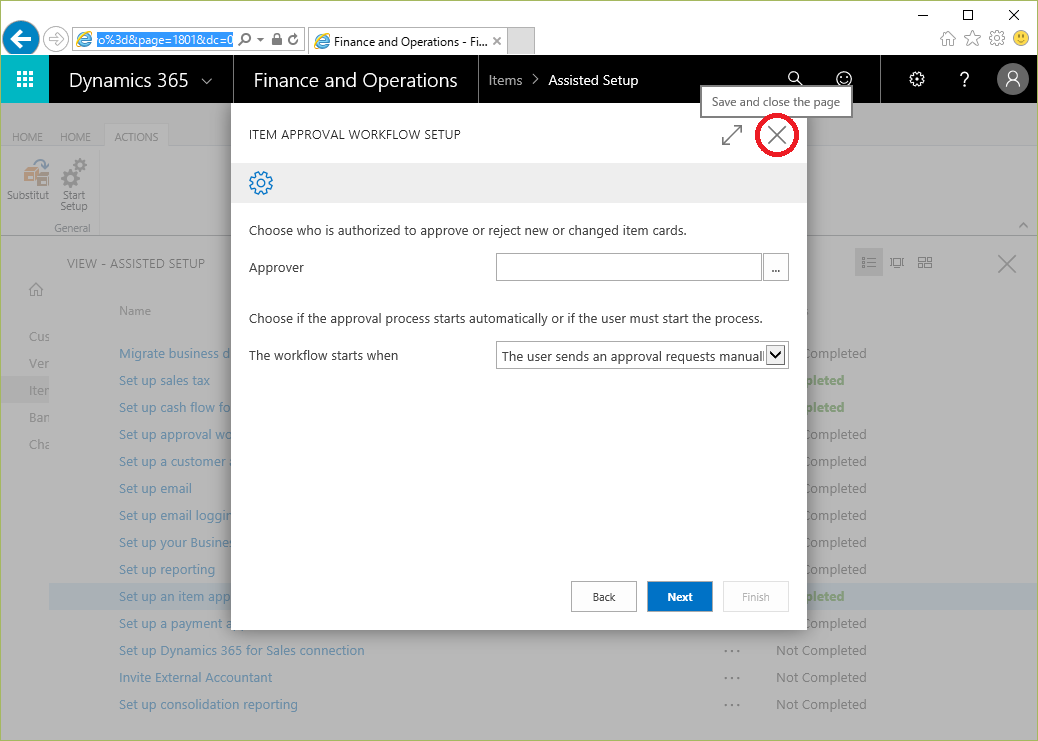The image size is (1038, 741).
Task: Click the browser back arrow button
Action: (x=21, y=39)
